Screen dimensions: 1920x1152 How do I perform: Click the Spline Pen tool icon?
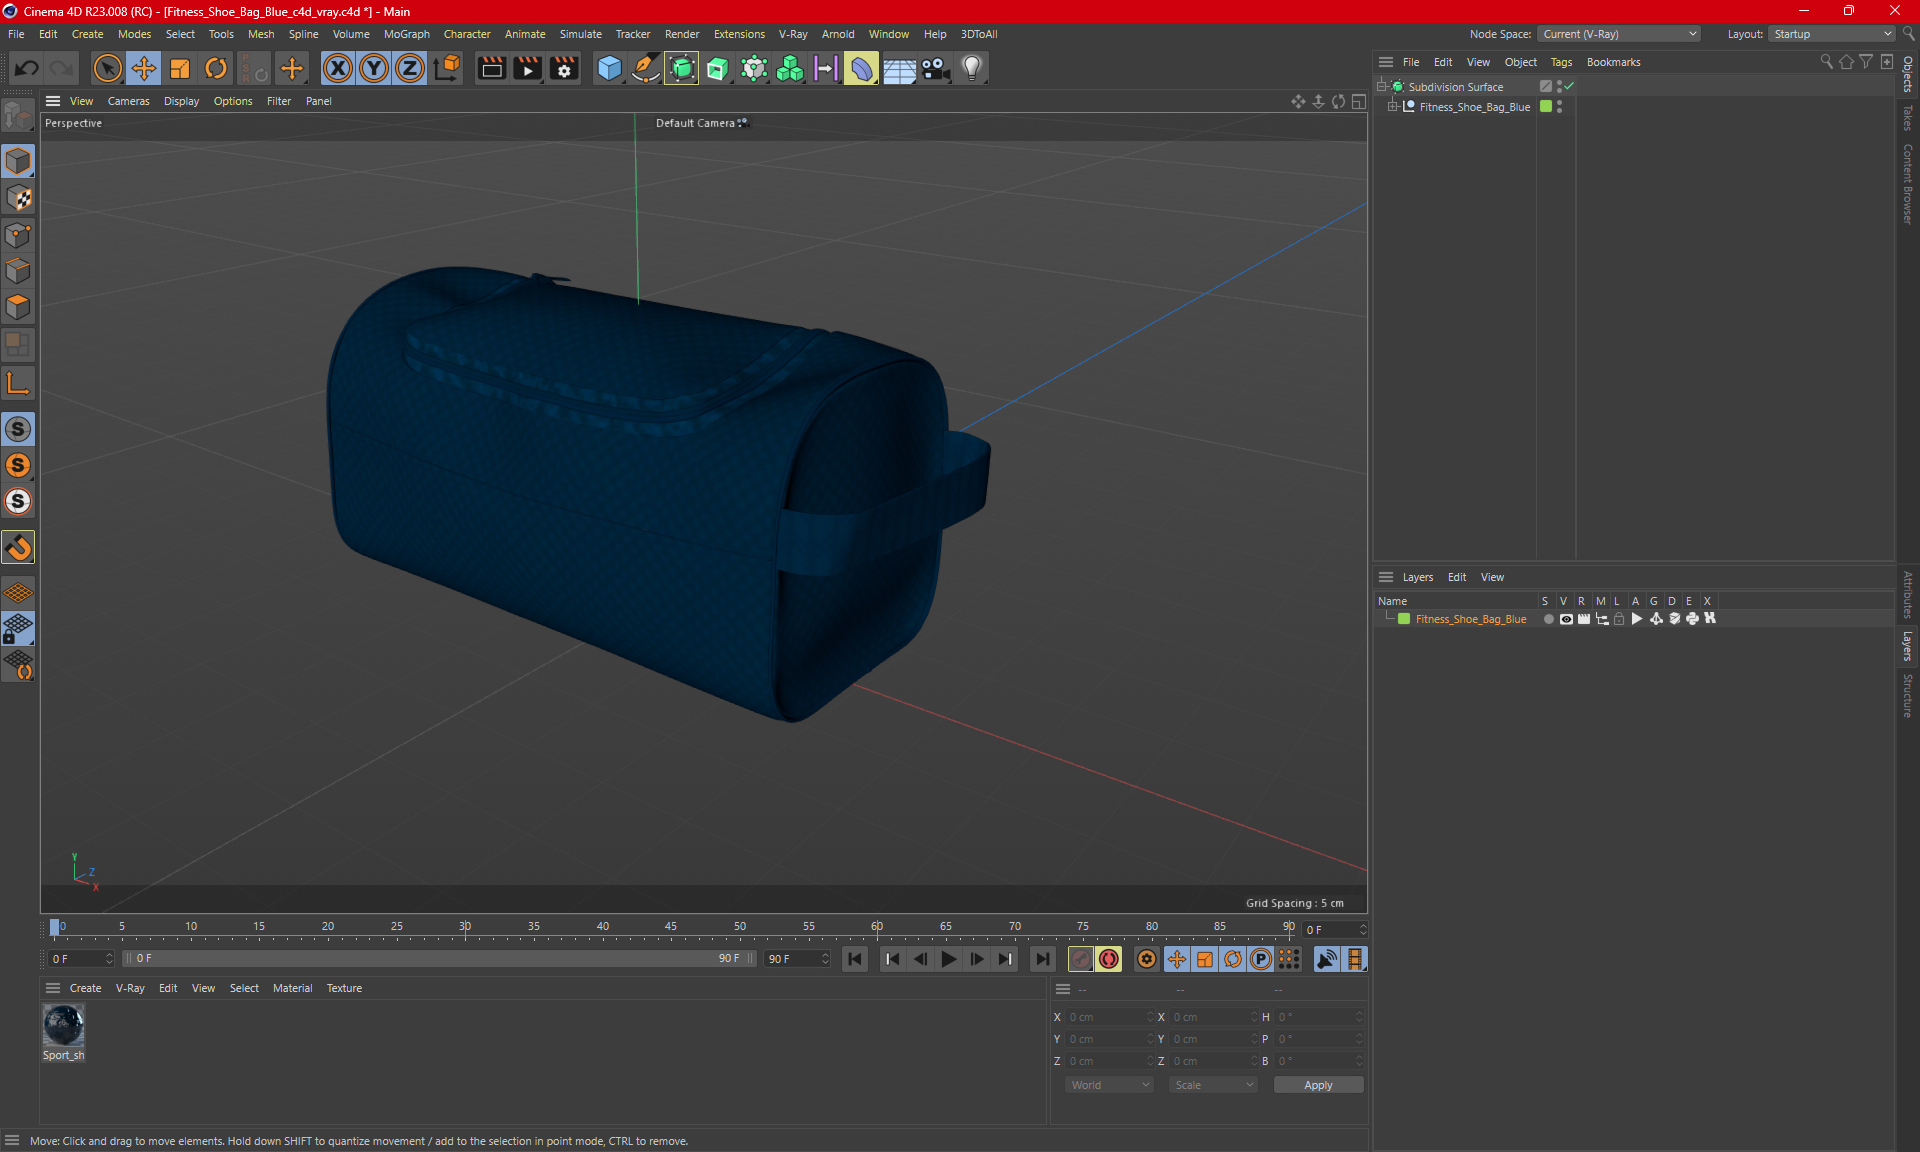646,68
